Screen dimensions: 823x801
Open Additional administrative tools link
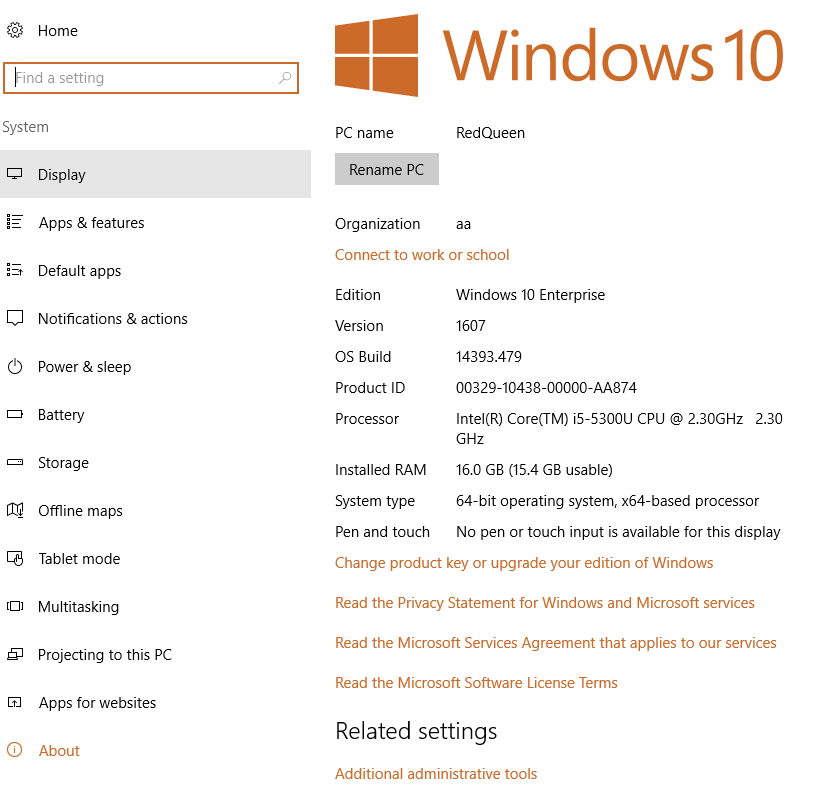click(x=436, y=774)
